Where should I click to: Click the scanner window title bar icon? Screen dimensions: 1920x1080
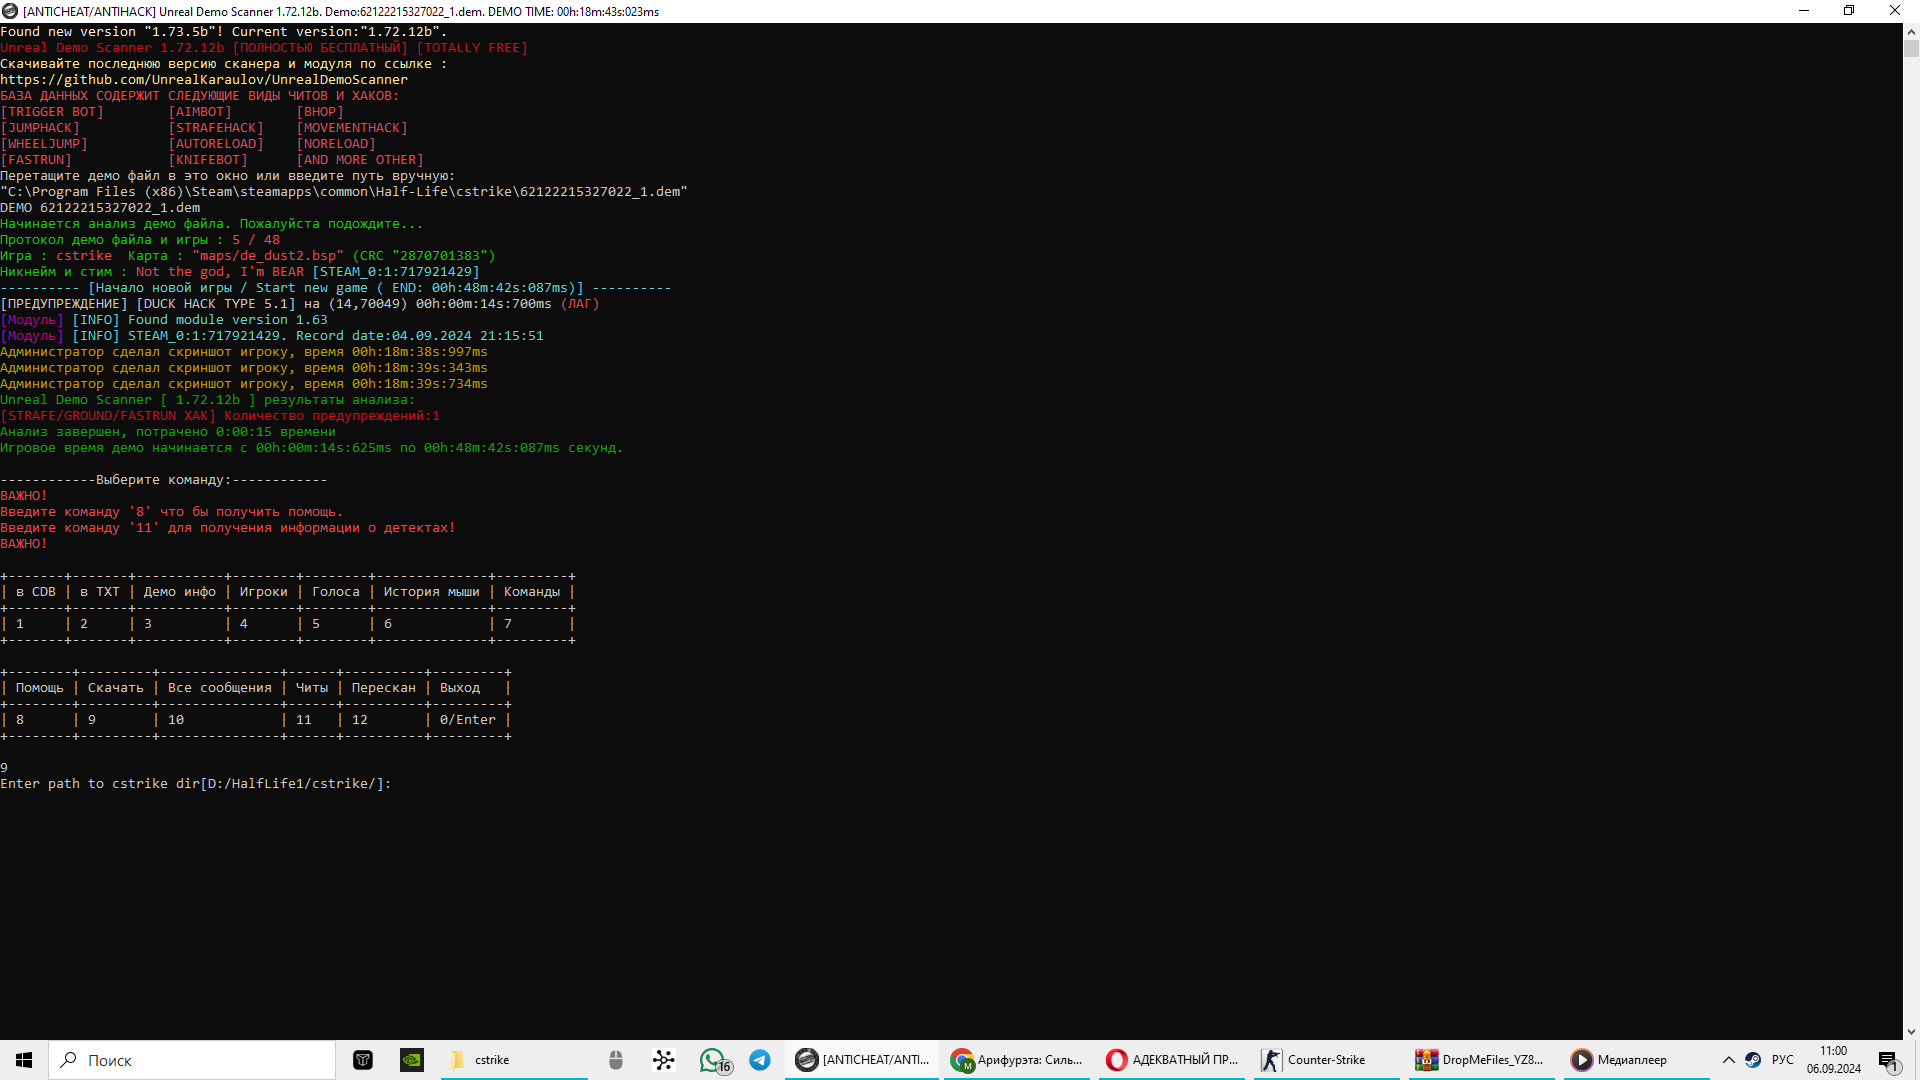pos(10,11)
